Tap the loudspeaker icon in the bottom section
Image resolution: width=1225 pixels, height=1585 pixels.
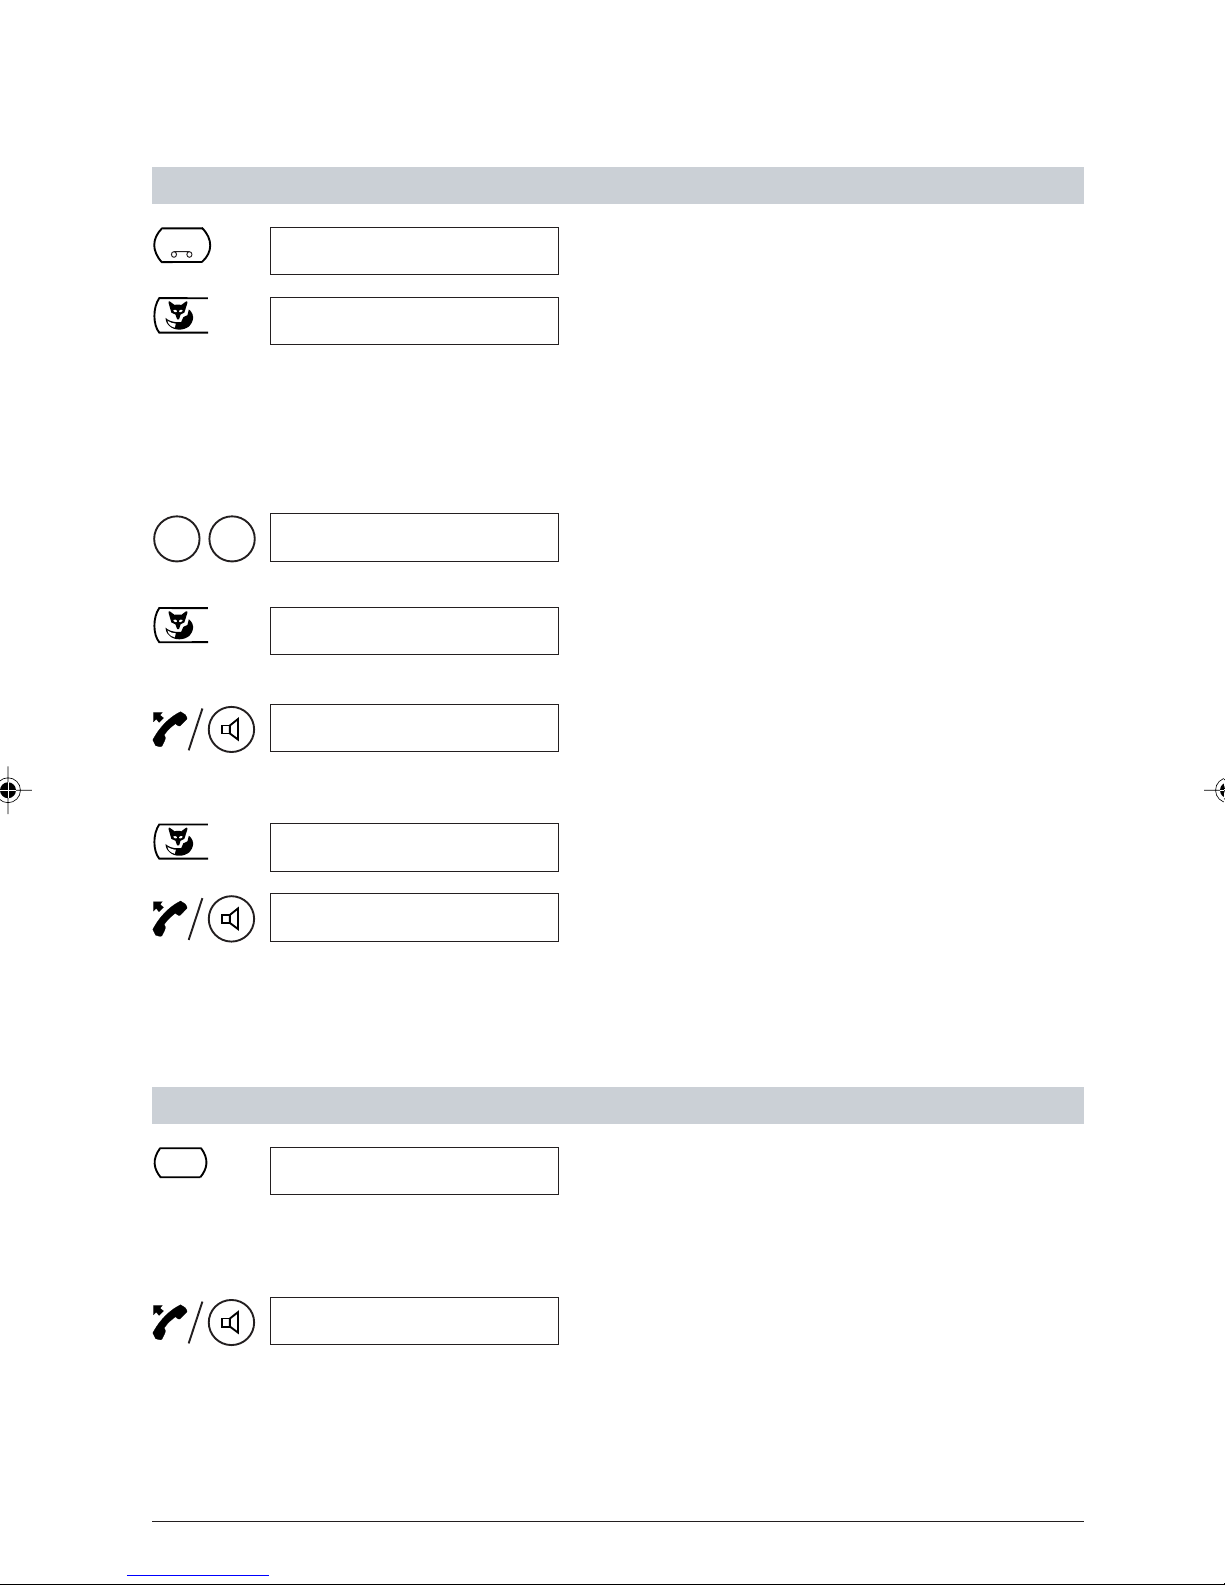pos(231,1322)
